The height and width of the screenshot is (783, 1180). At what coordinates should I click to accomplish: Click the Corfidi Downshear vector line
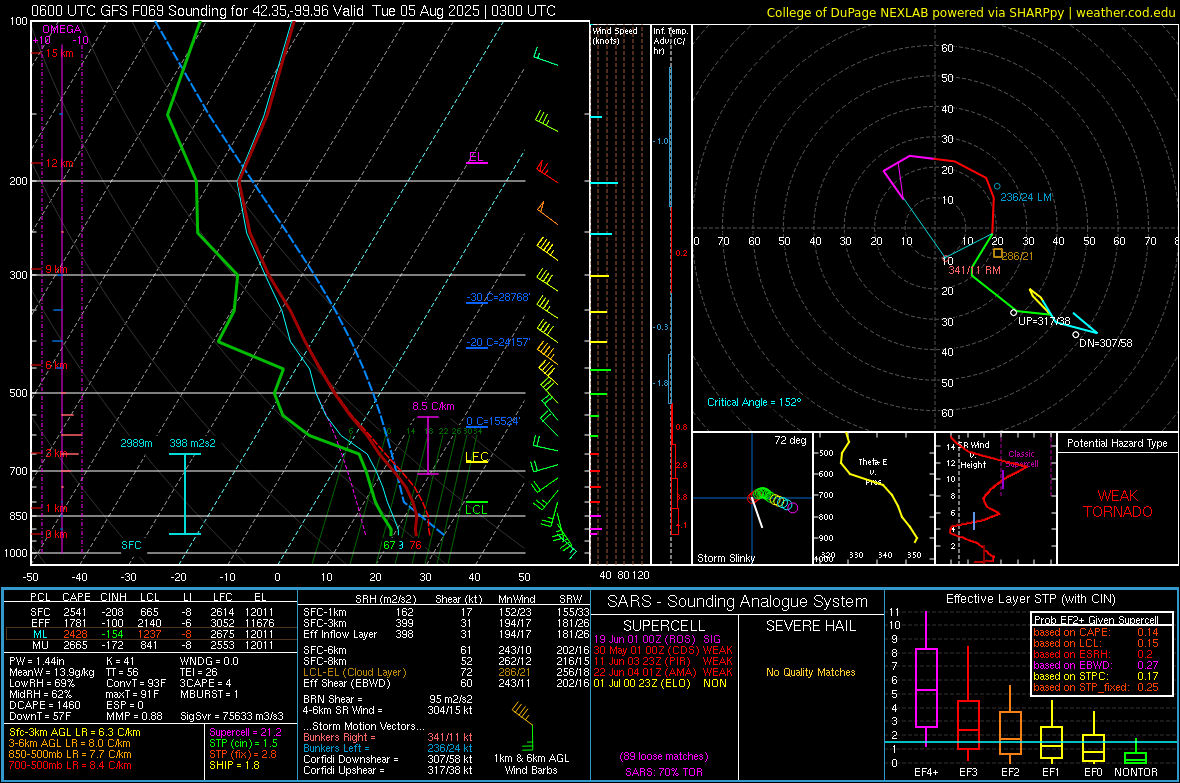tap(388, 760)
